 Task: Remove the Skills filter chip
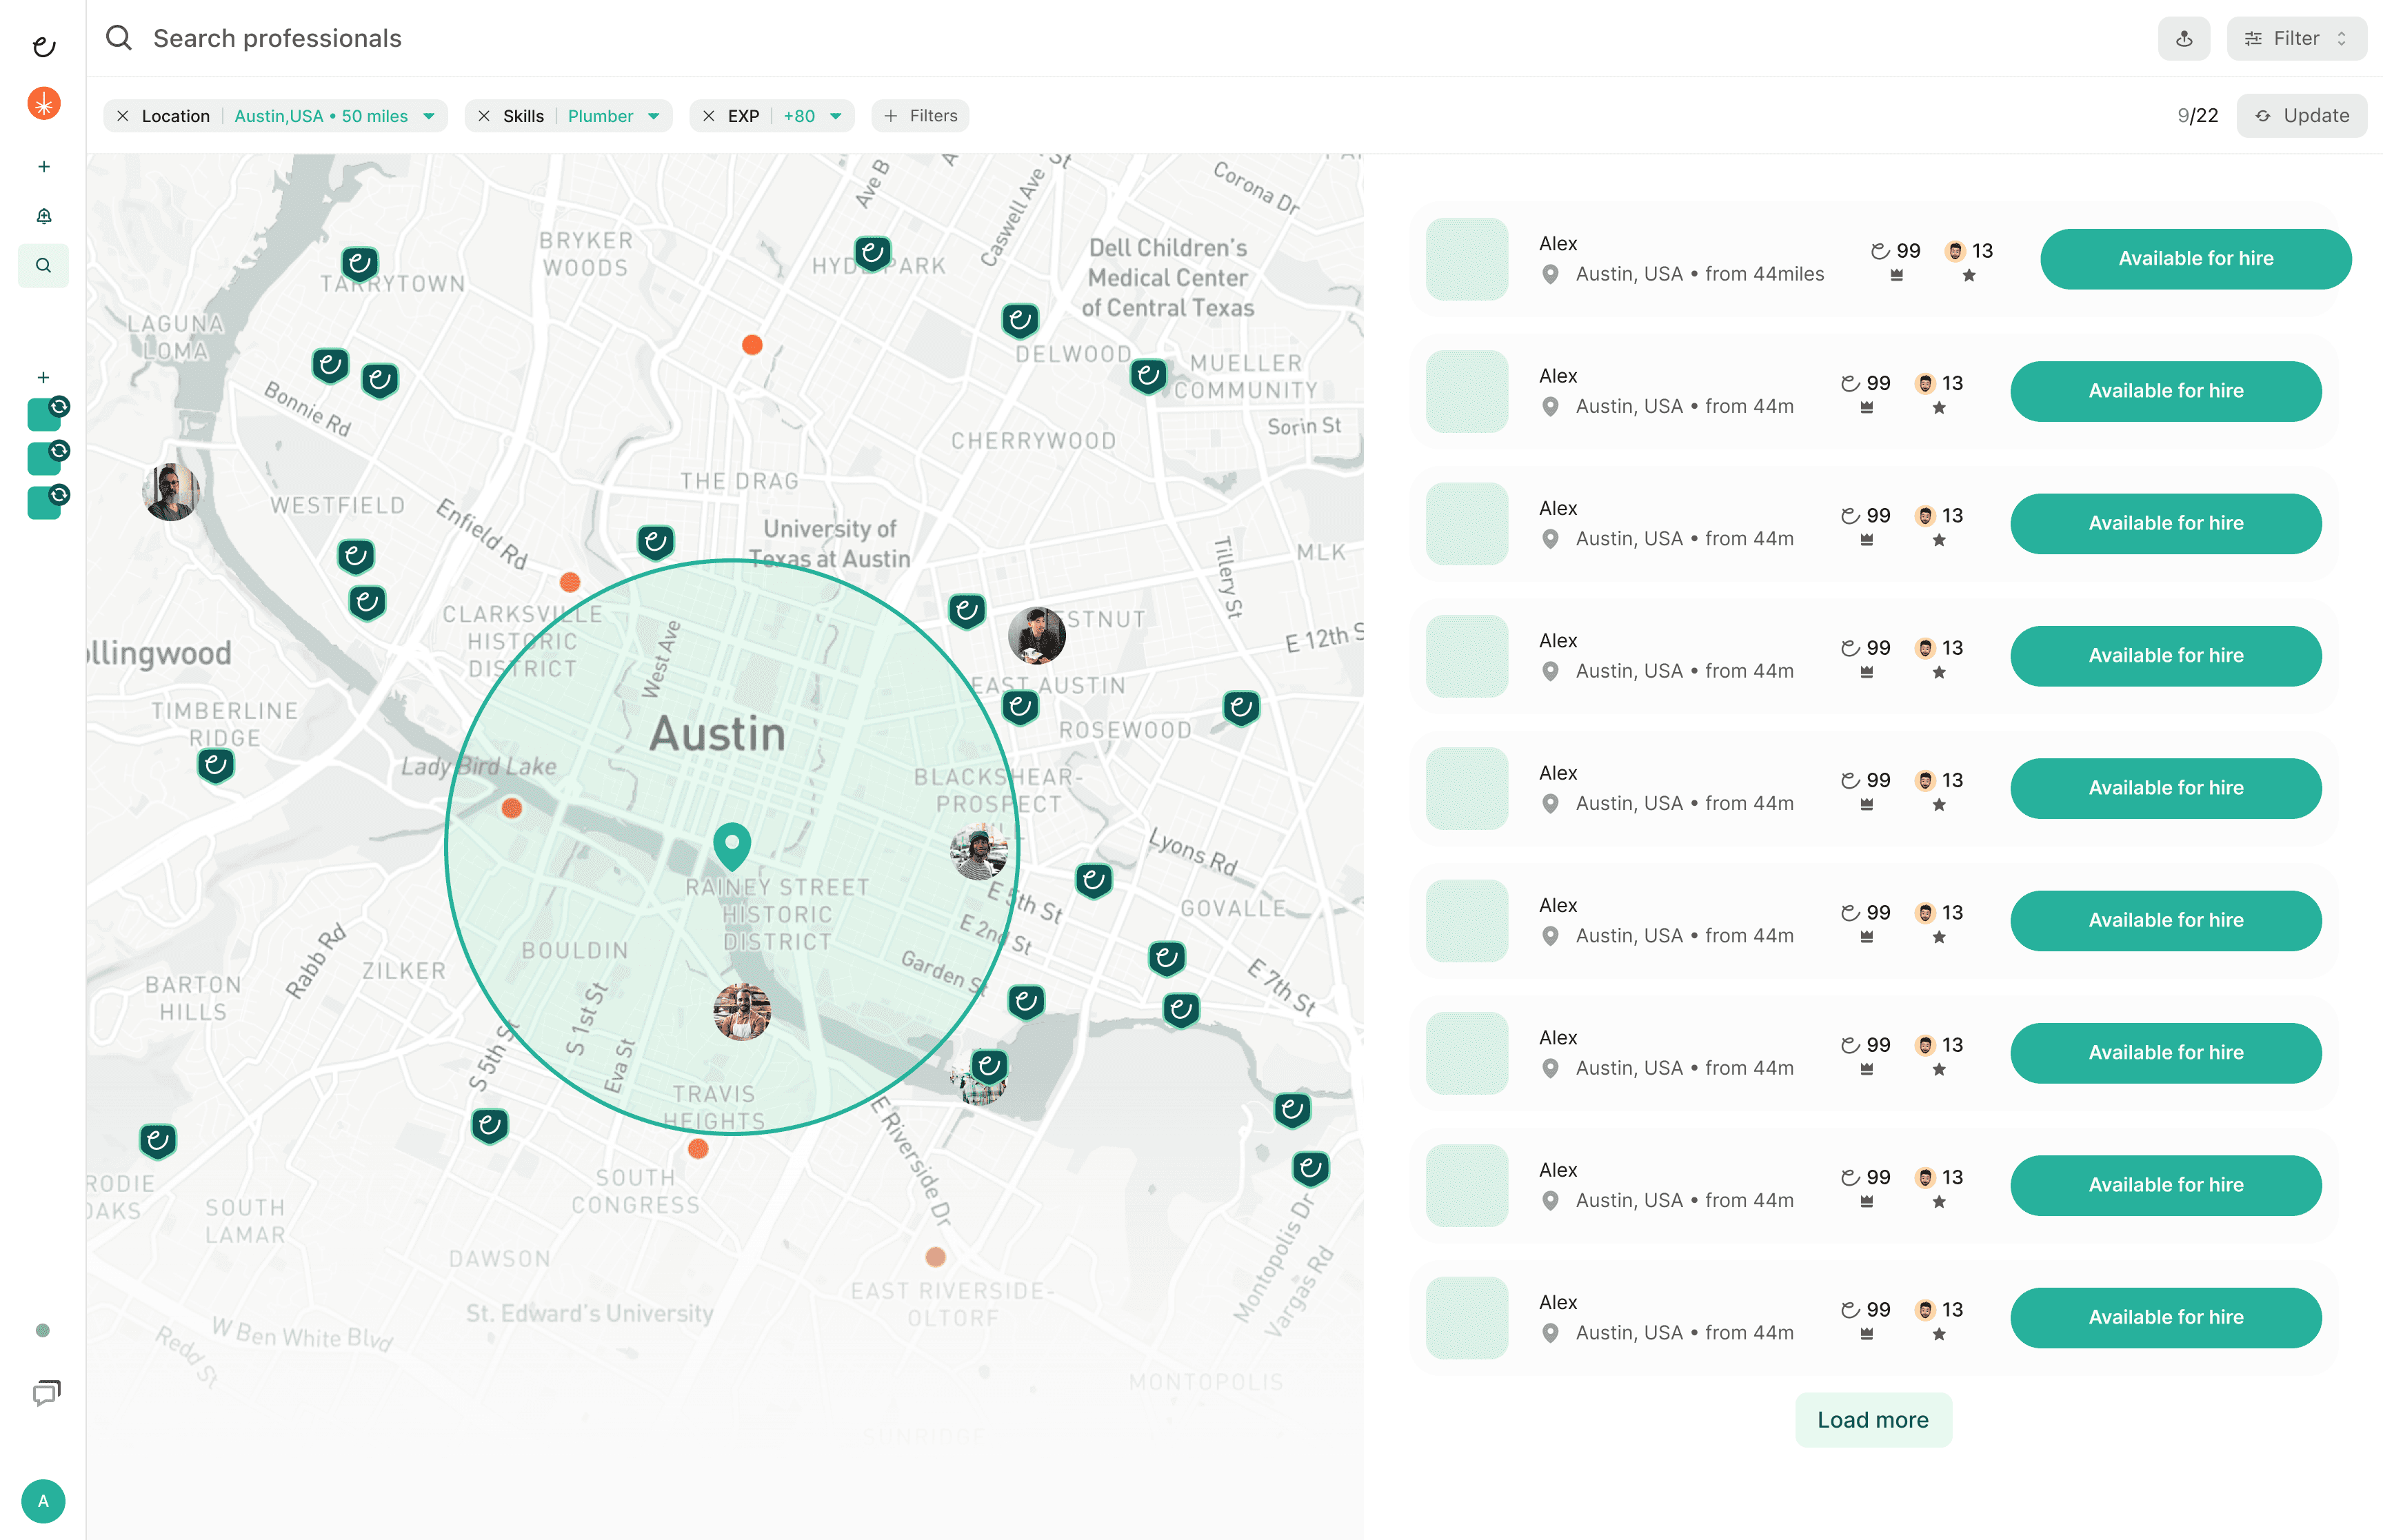(x=484, y=116)
